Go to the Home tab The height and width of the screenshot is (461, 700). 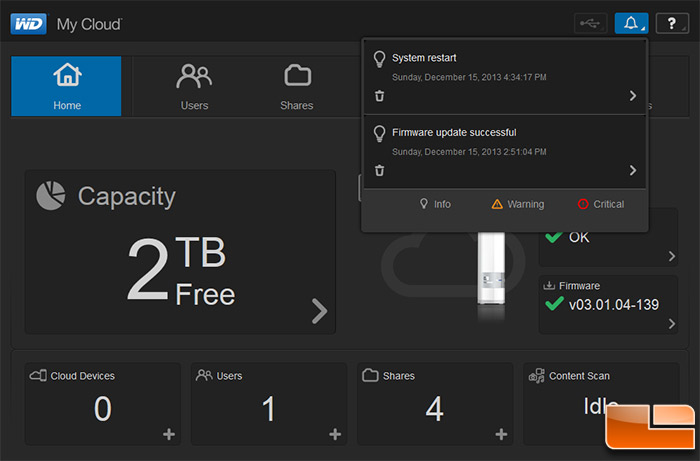(x=66, y=86)
